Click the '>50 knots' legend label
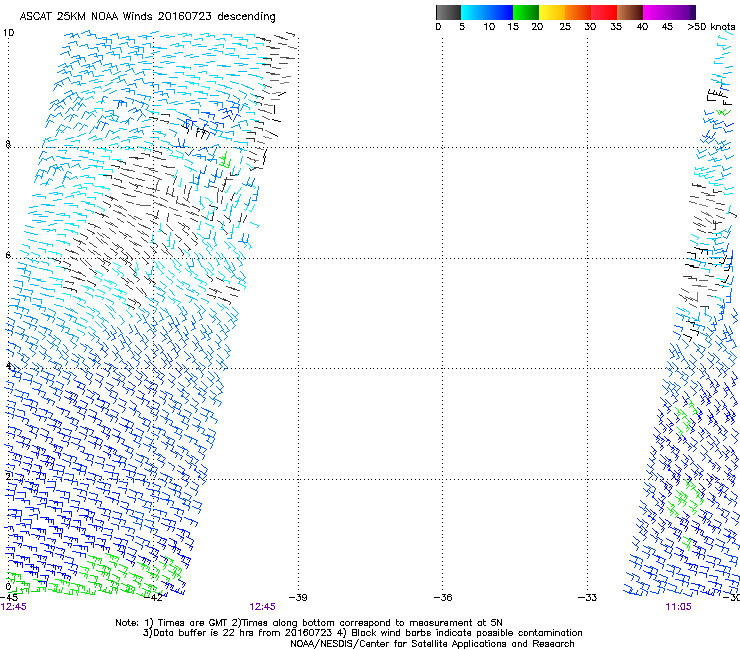 711,26
